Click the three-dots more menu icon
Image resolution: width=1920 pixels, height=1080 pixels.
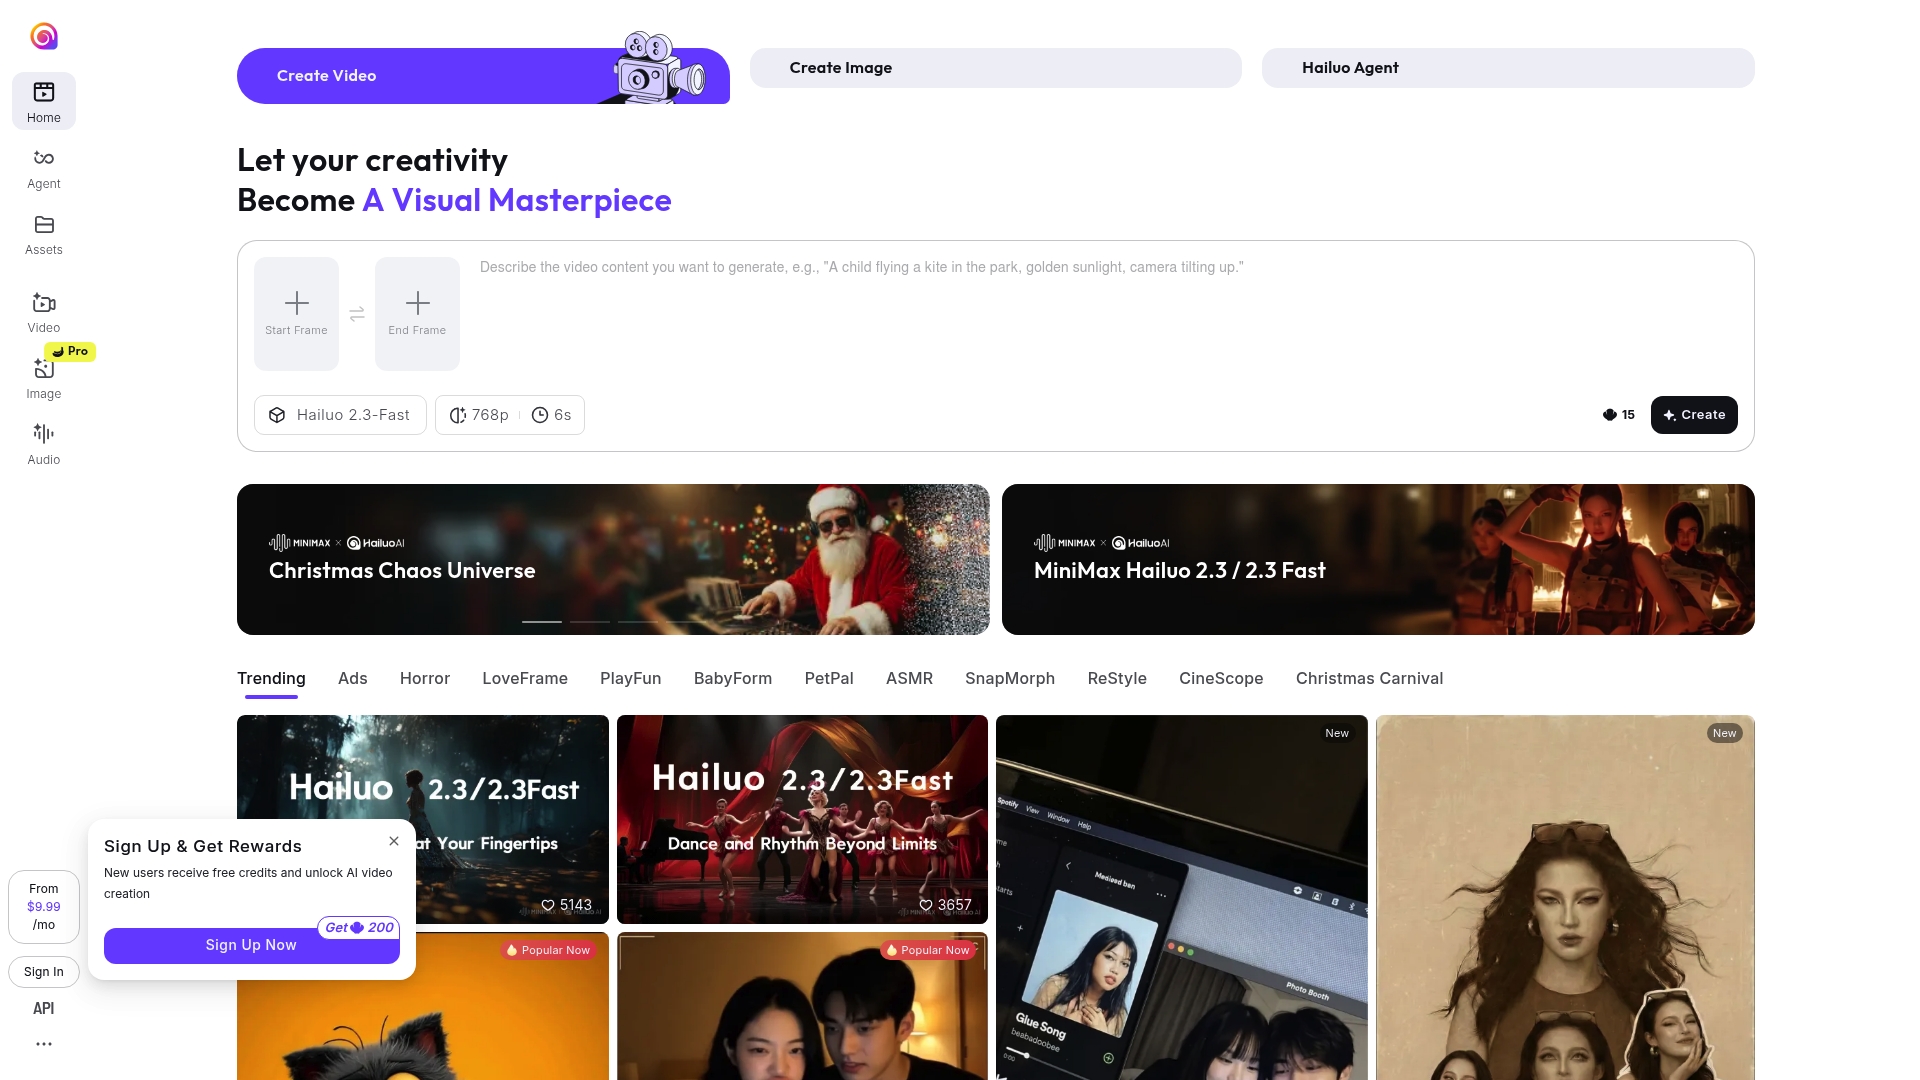click(44, 1044)
